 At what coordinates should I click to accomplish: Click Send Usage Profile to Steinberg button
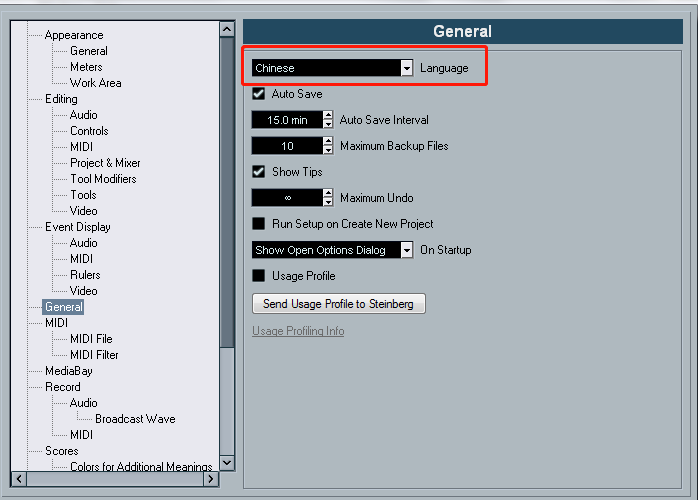339,303
